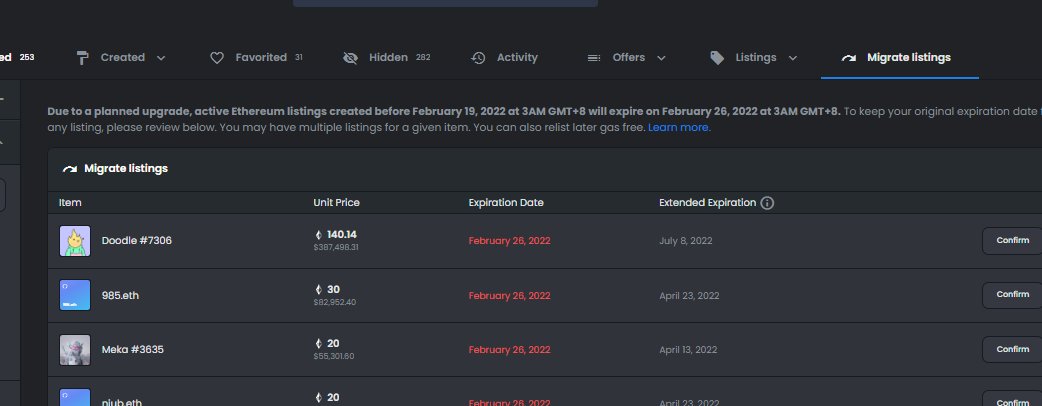Click the Extended Expiration column header
The height and width of the screenshot is (406, 1042).
(x=708, y=203)
